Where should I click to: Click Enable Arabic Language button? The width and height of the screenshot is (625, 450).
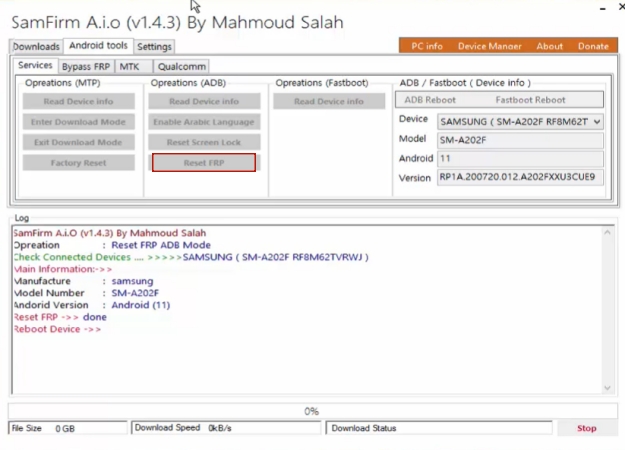coord(204,122)
